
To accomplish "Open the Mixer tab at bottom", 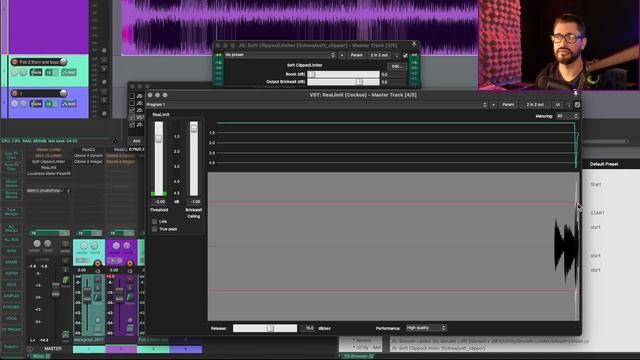I will [39, 356].
